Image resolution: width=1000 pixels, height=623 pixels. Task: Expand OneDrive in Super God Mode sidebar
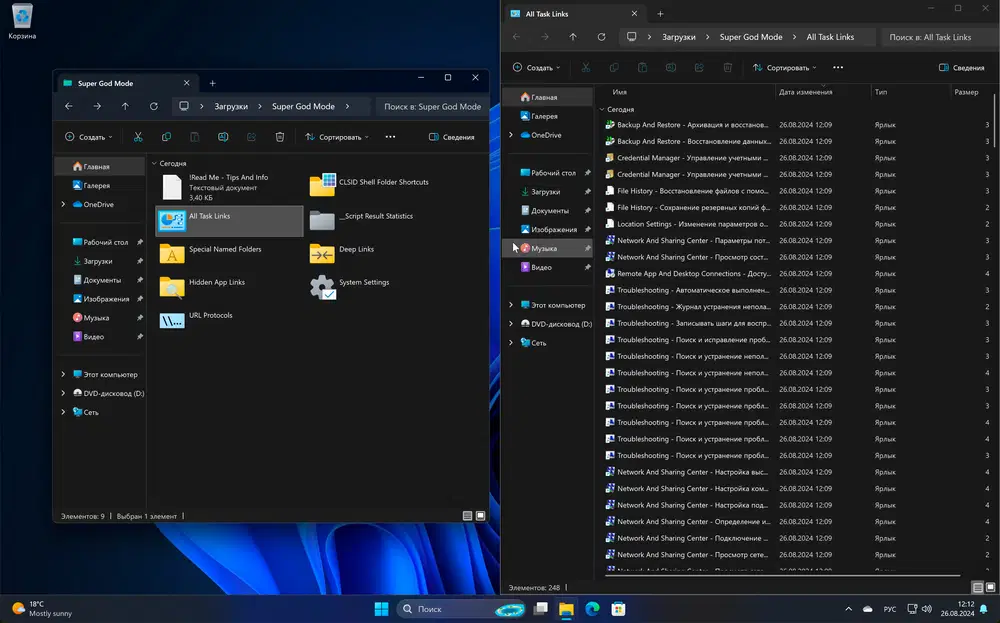(63, 204)
